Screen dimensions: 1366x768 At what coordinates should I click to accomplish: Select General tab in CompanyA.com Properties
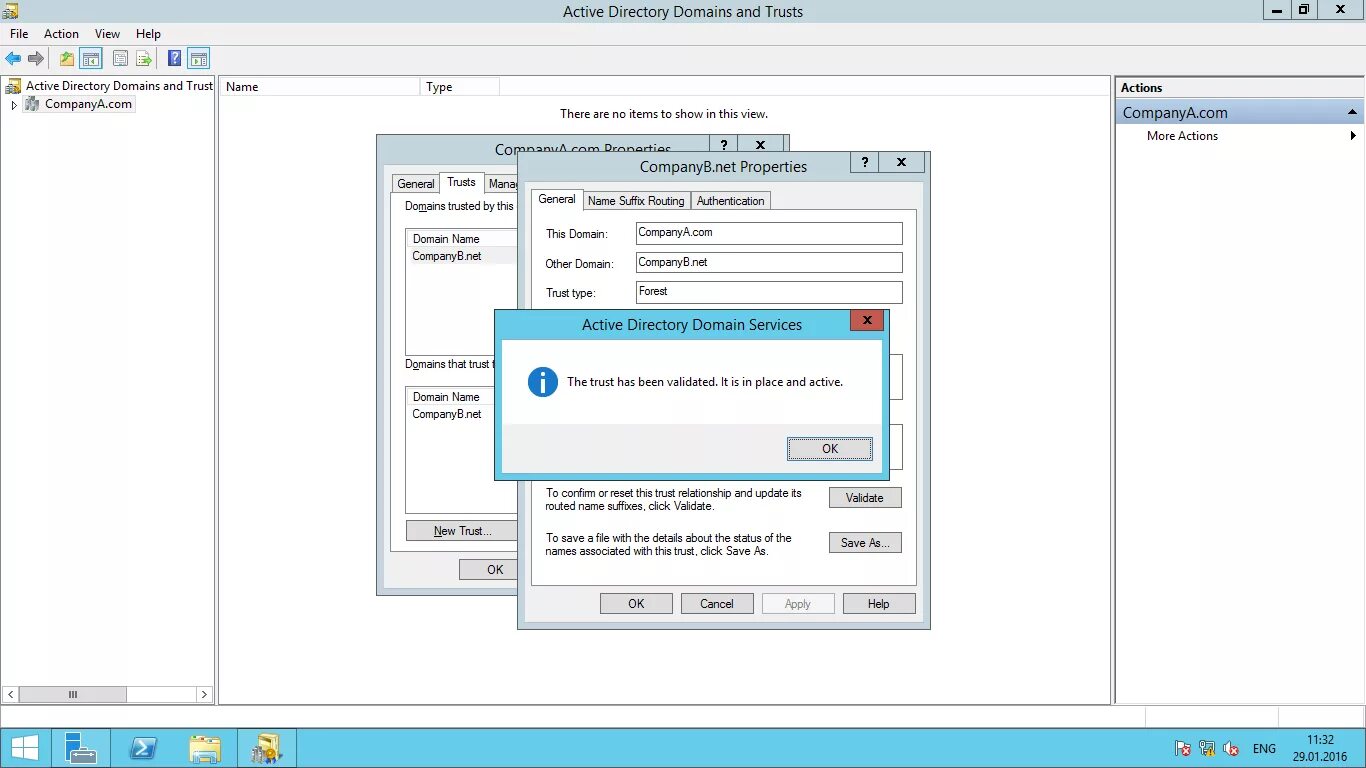416,184
